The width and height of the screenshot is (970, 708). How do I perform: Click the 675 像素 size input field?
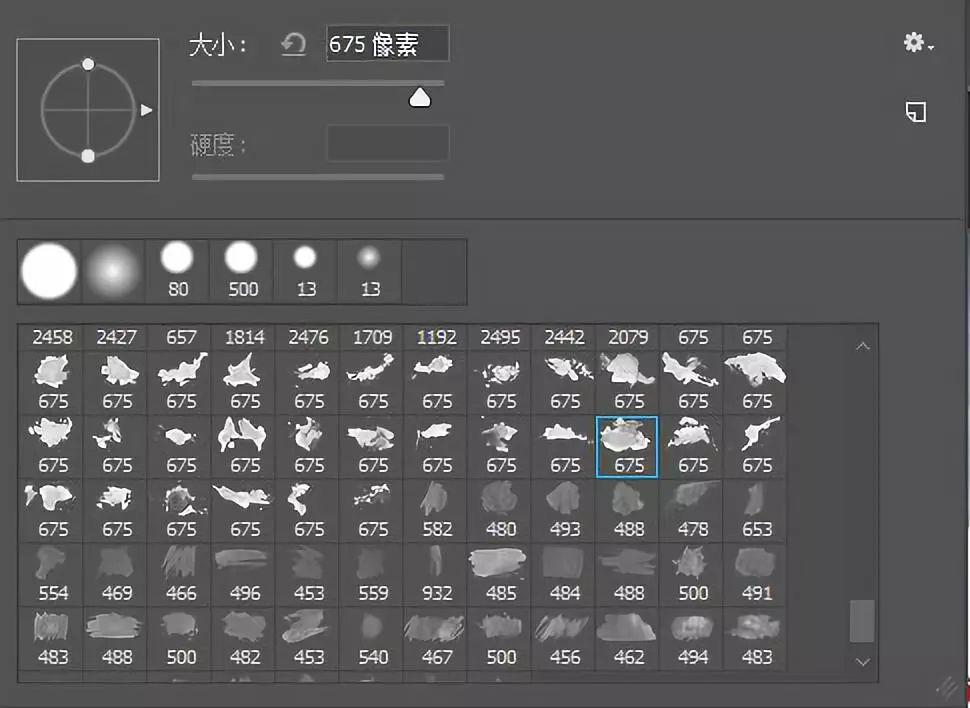coord(387,44)
